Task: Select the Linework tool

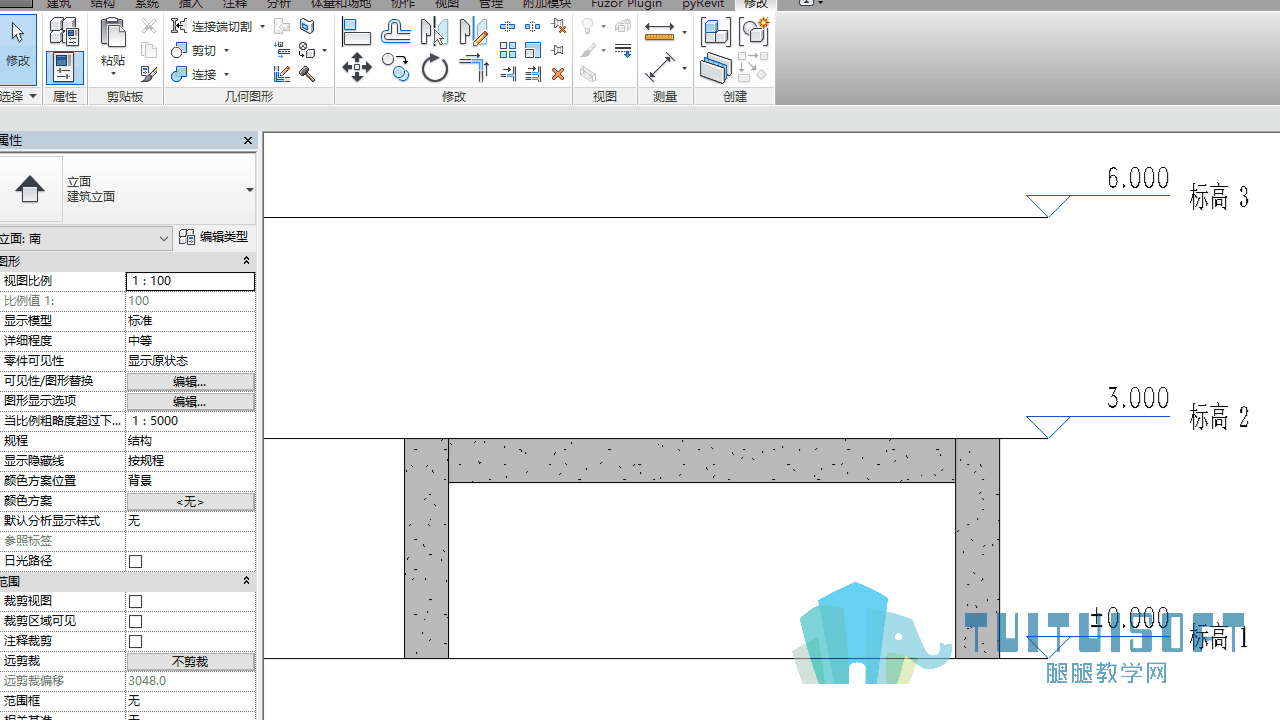Action: [x=623, y=50]
